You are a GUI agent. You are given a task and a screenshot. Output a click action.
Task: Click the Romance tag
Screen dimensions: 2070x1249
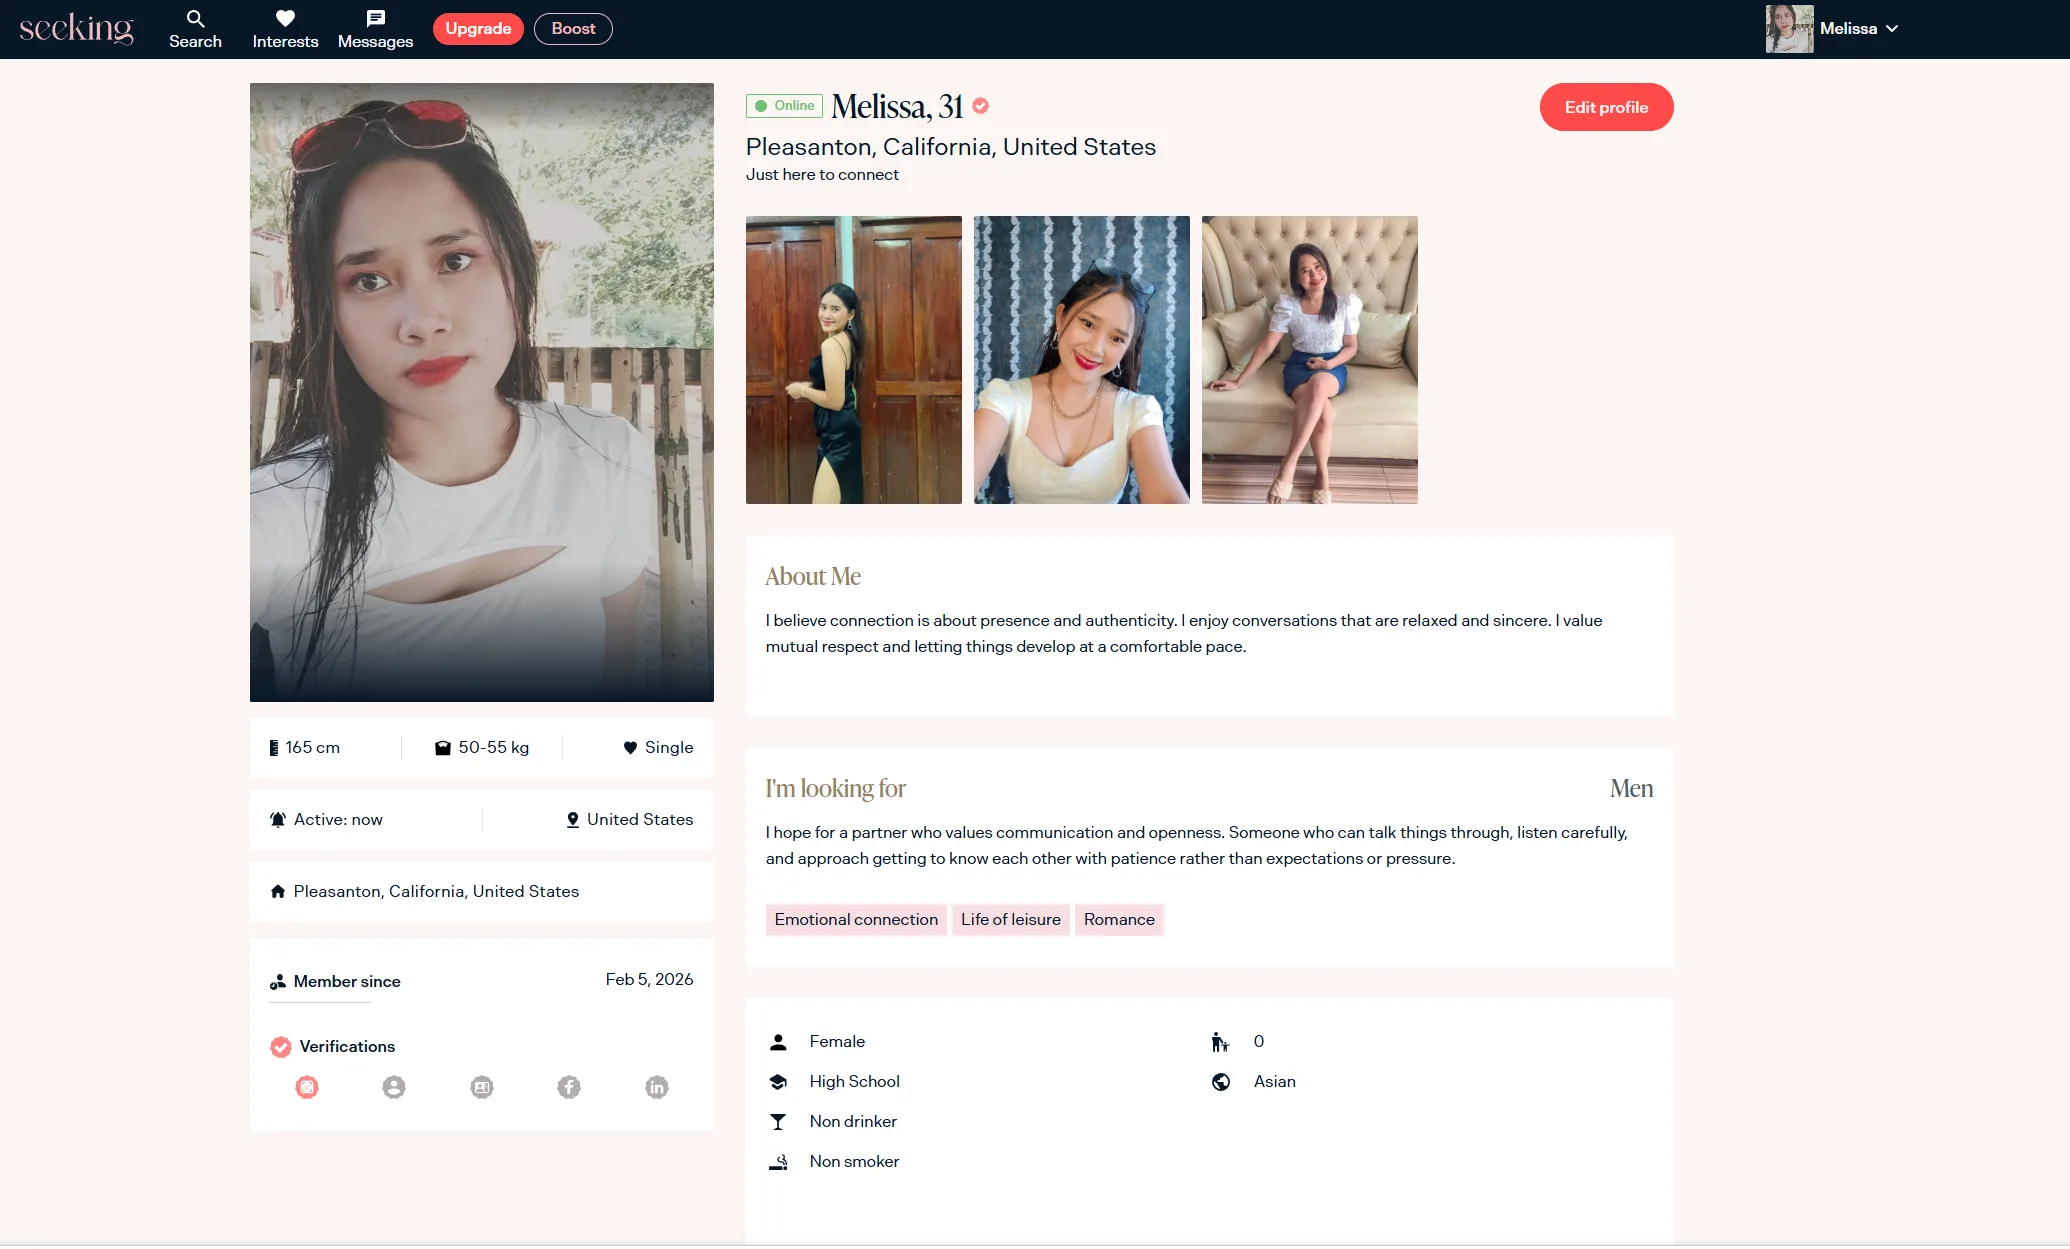point(1119,920)
